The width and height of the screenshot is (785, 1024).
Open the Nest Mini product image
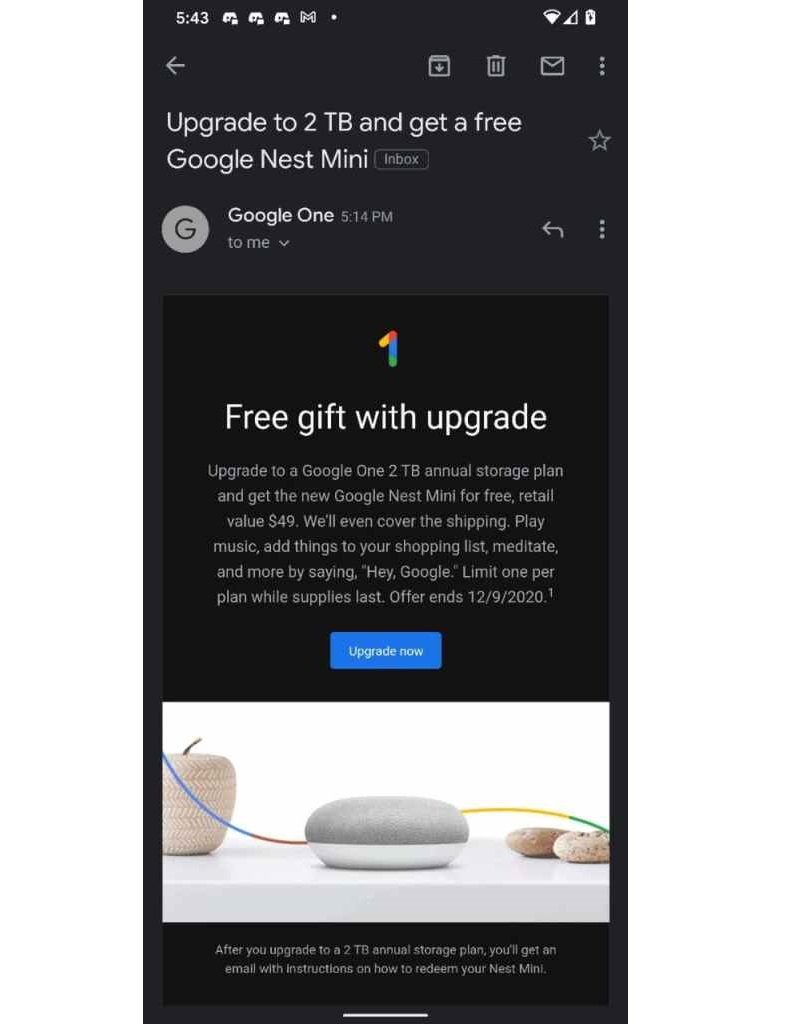pos(386,812)
